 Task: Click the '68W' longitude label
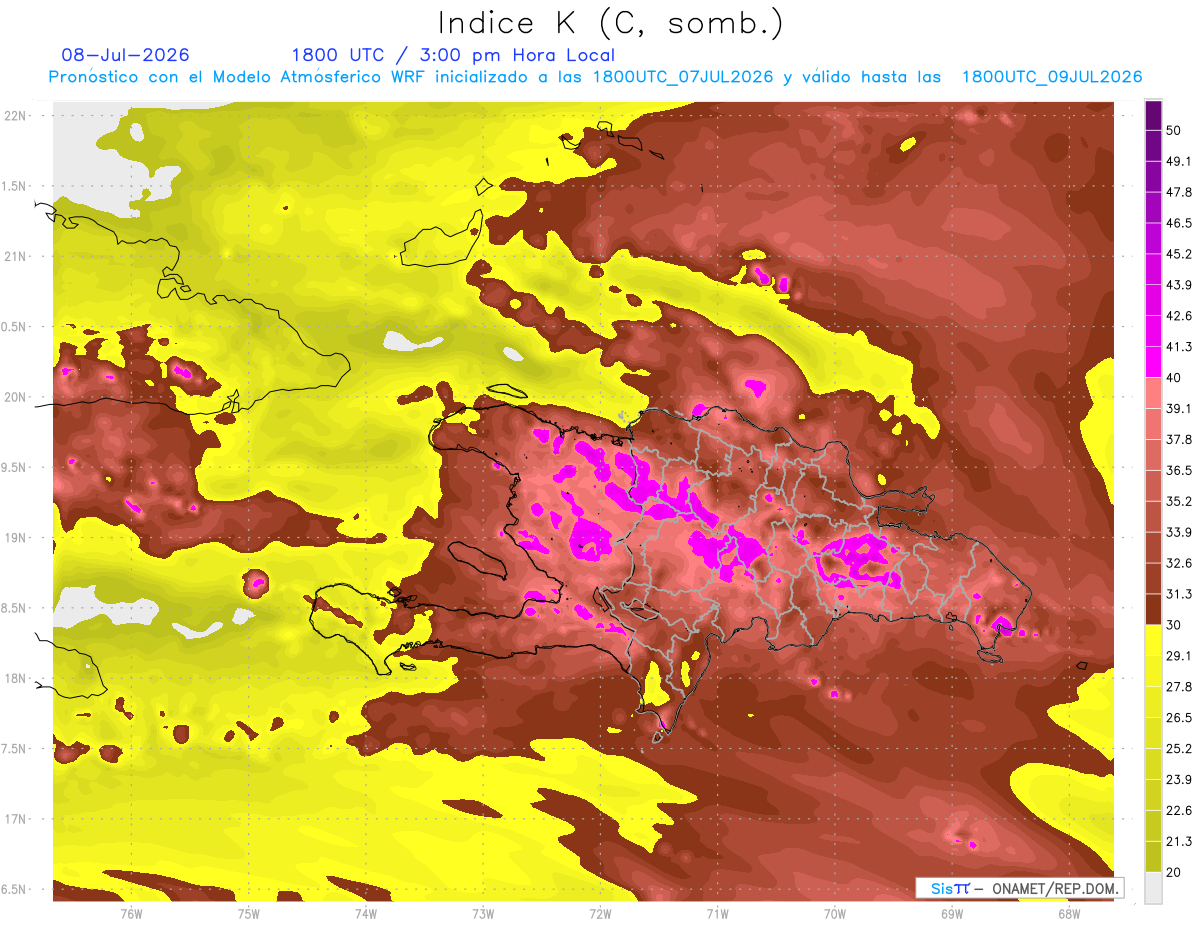[1069, 913]
